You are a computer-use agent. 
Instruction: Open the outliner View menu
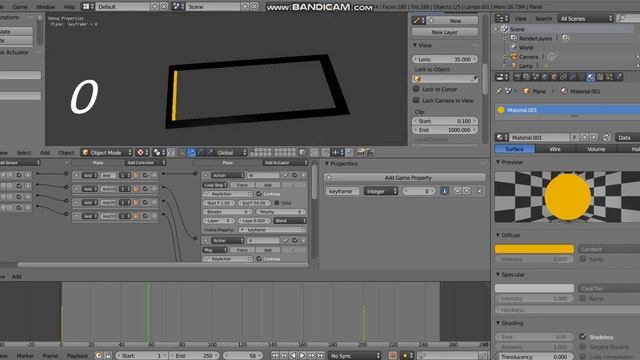pyautogui.click(x=520, y=19)
